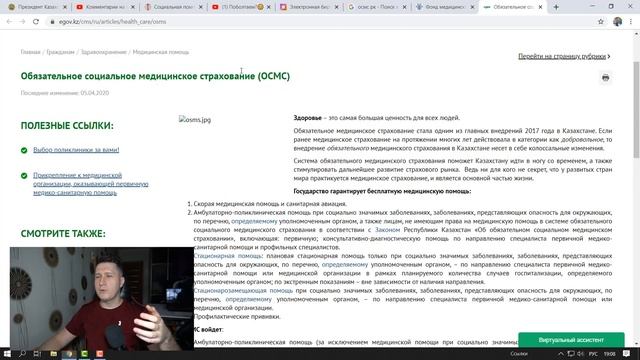Open the 'Законом' link in the text
This screenshot has width=640, height=360.
coord(387,230)
